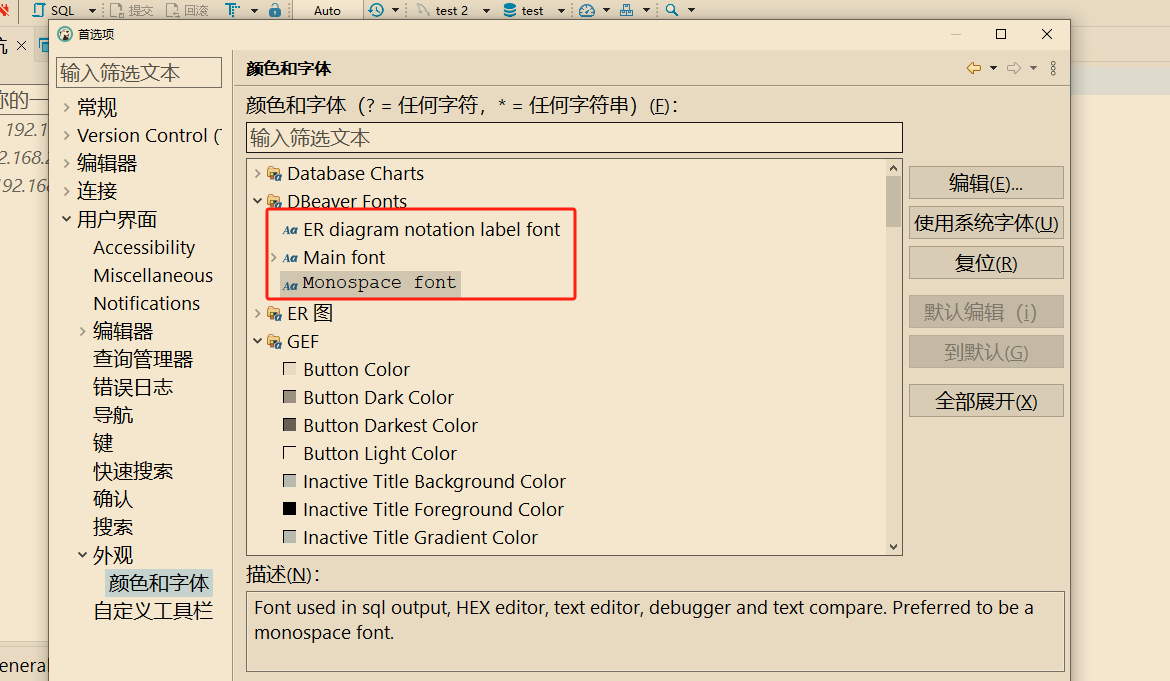
Task: Open dropdown beside the magnifier search icon
Action: 692,10
